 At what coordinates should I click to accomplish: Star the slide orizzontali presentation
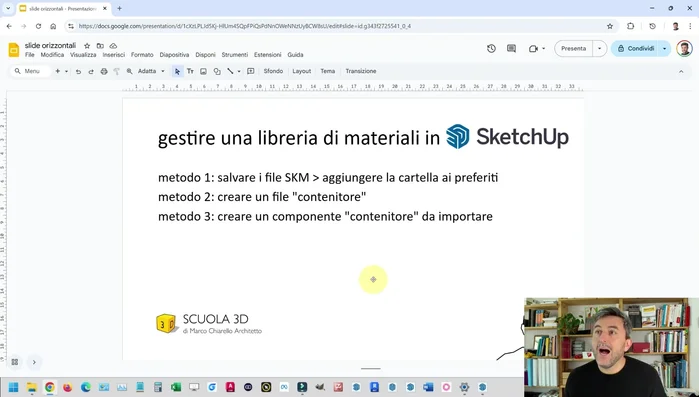87,45
